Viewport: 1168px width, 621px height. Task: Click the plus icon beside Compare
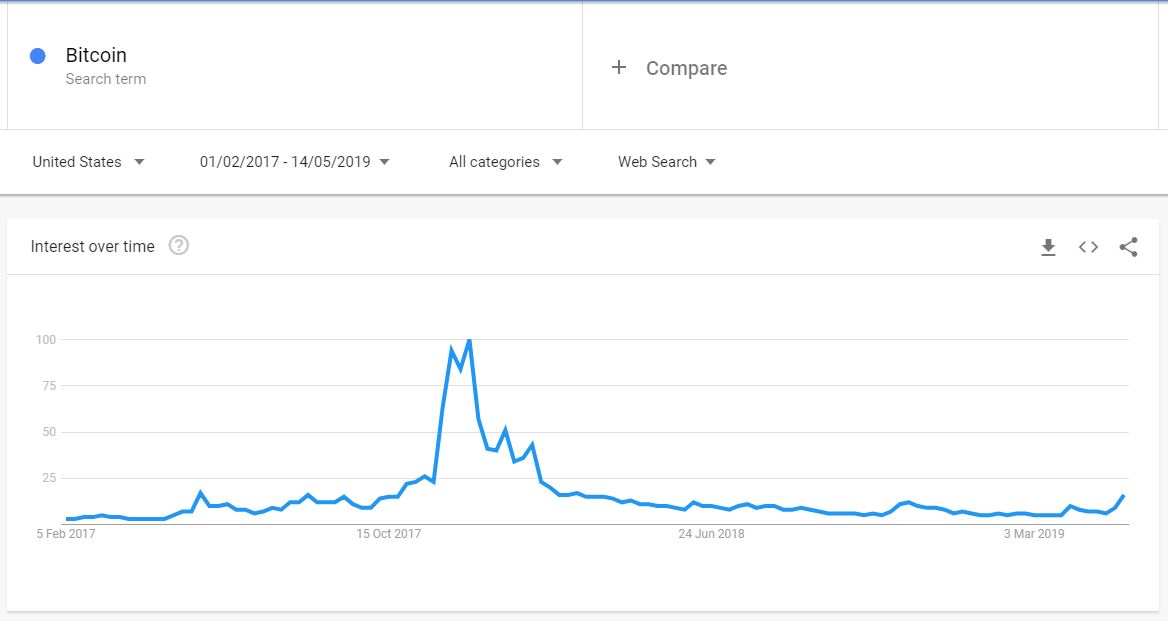click(x=617, y=68)
